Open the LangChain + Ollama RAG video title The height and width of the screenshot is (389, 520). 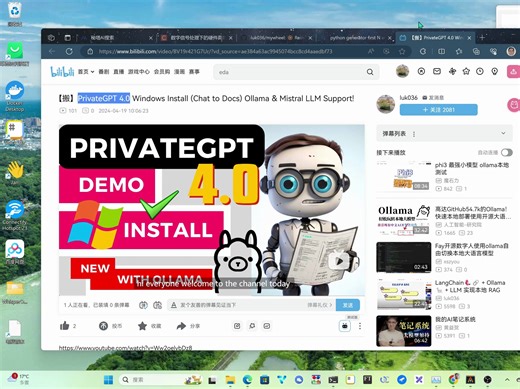pos(470,286)
